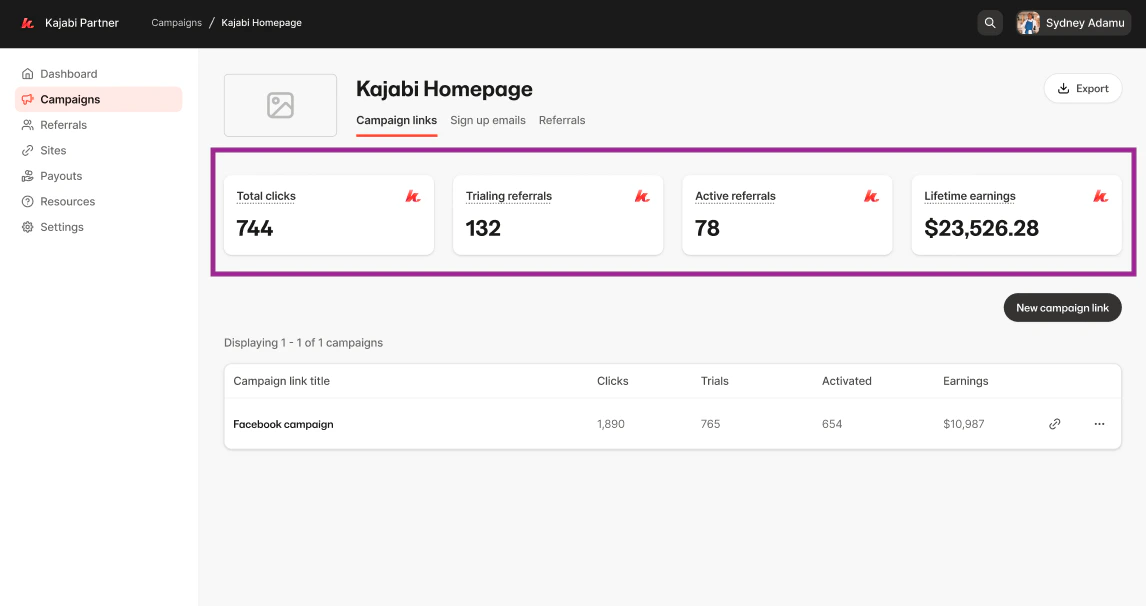Viewport: 1146px width, 606px height.
Task: Click the Active referrals label
Action: coord(735,196)
